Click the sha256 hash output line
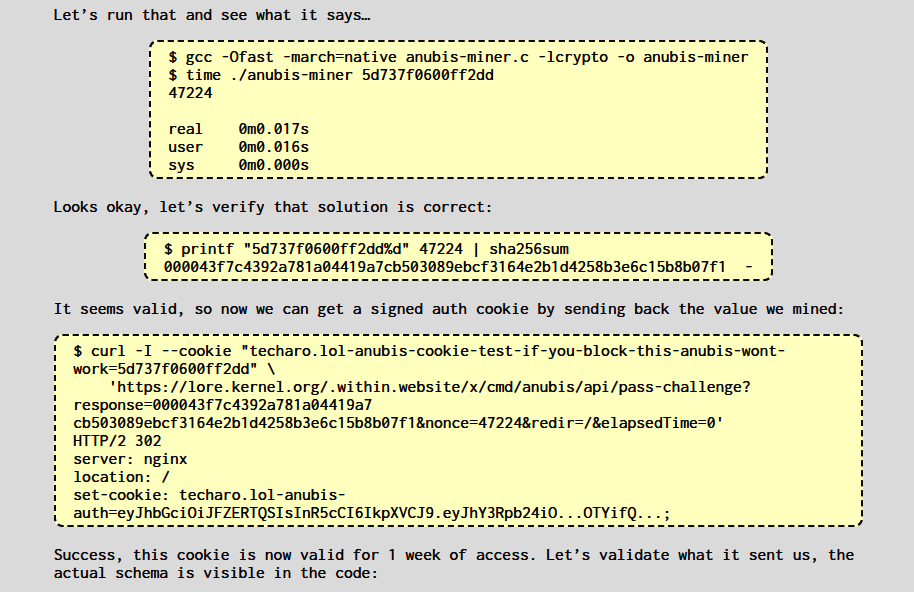 444,266
